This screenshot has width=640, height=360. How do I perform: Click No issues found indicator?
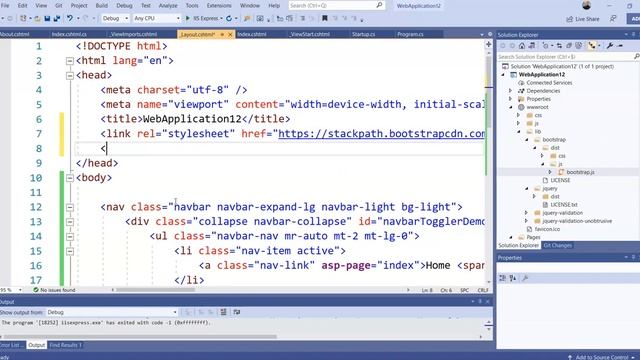tap(54, 290)
